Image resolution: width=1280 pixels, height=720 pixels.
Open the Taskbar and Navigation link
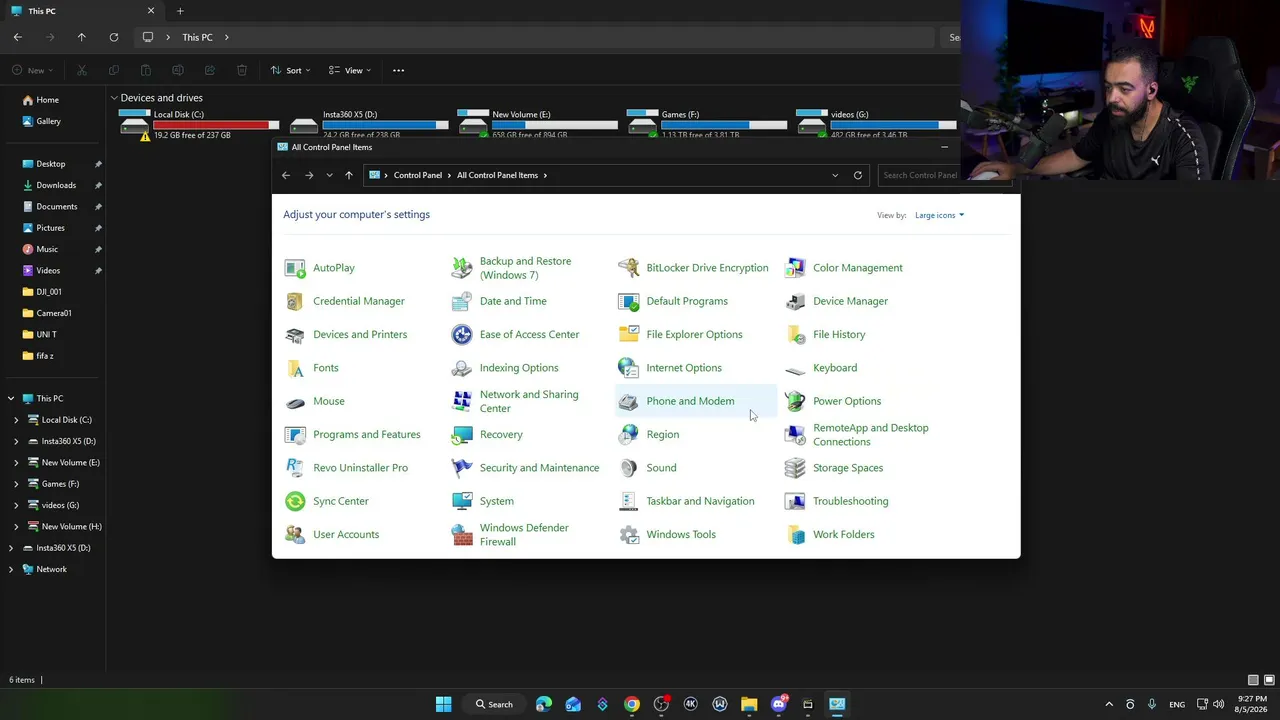tap(700, 501)
